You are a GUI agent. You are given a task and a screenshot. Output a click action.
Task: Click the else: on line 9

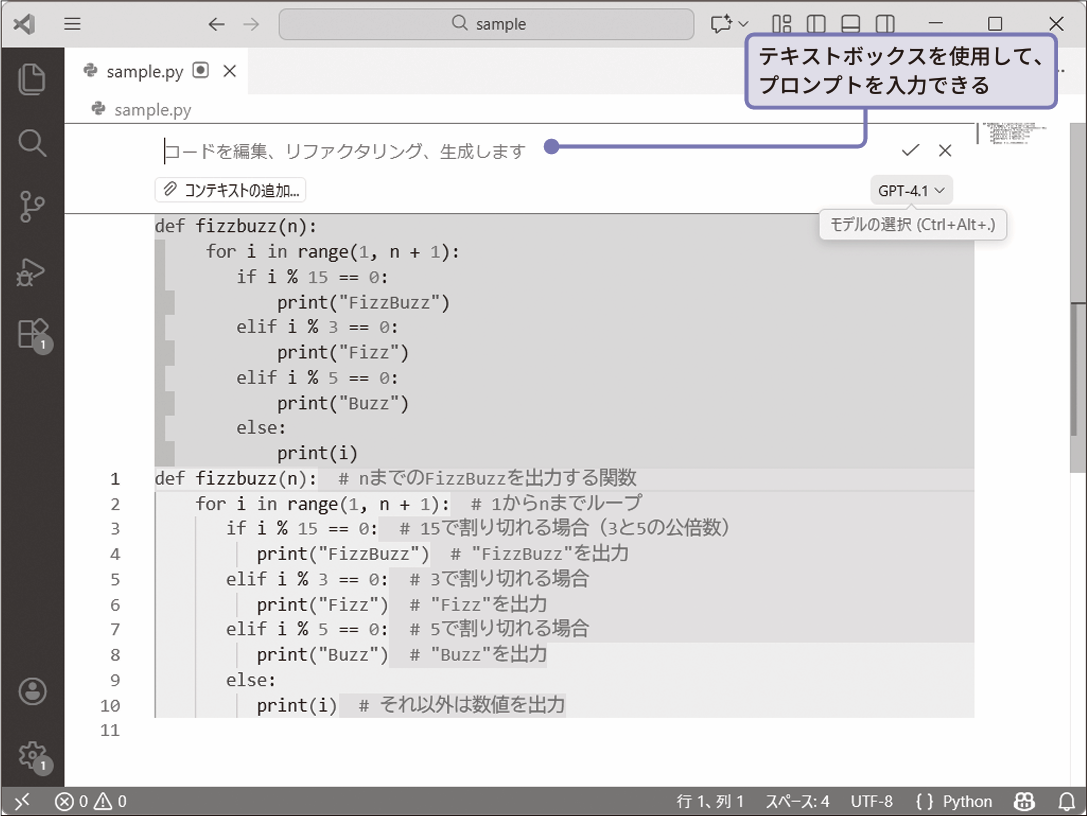point(251,680)
